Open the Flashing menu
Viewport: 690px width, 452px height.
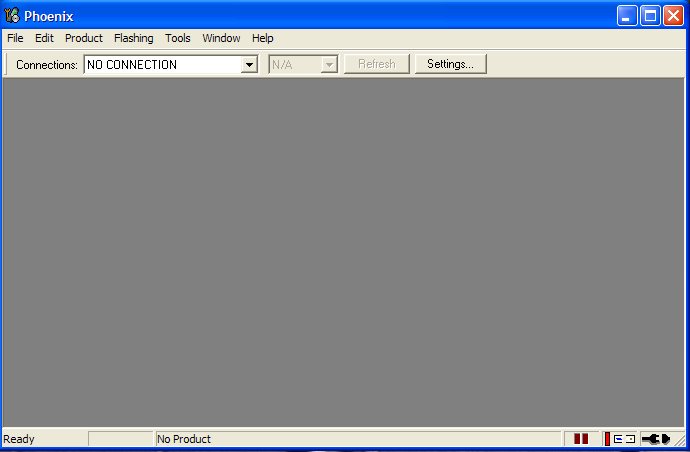click(133, 38)
